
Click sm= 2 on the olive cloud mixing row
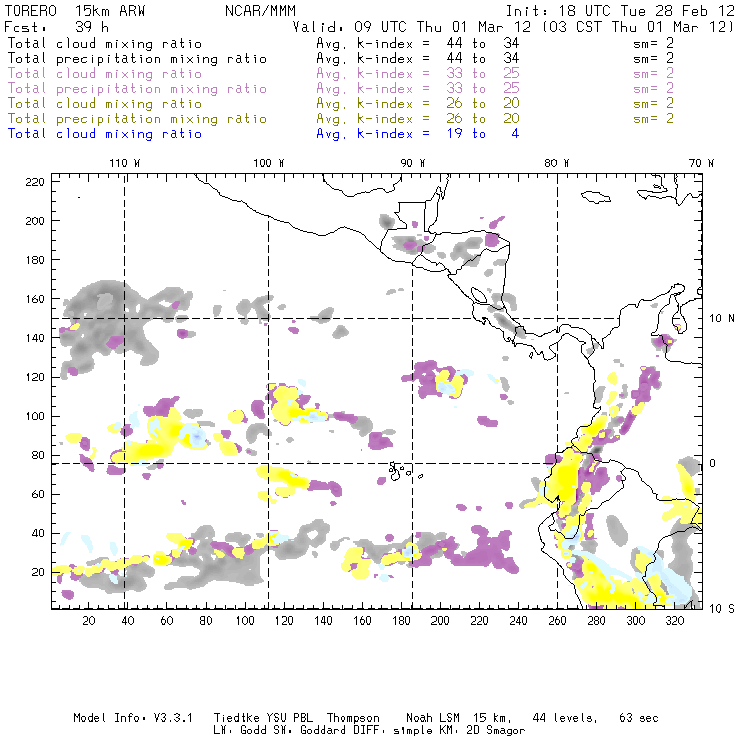(x=653, y=103)
